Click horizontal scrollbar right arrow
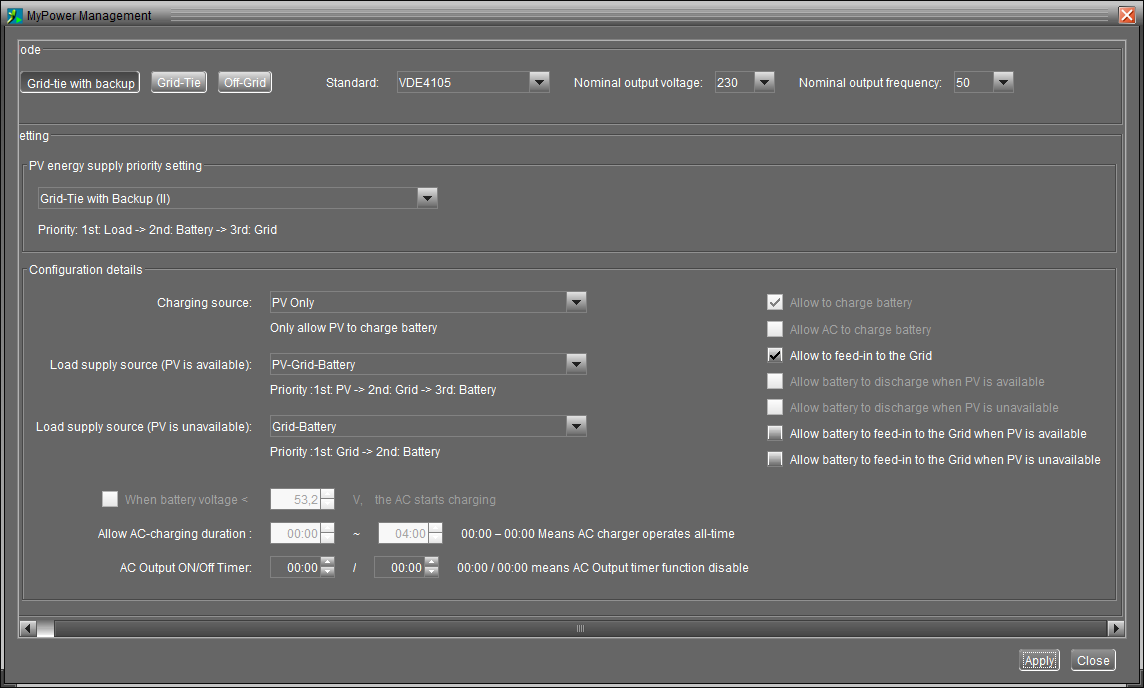The image size is (1144, 688). tap(1116, 628)
